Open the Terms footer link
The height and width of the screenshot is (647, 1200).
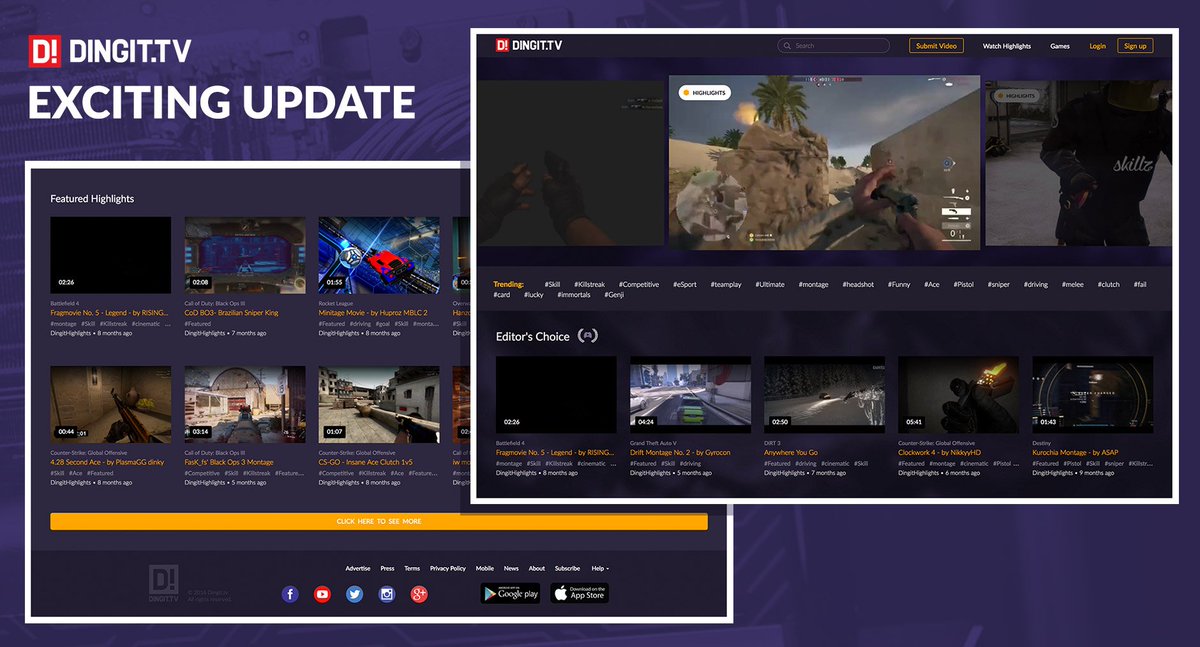pyautogui.click(x=412, y=568)
